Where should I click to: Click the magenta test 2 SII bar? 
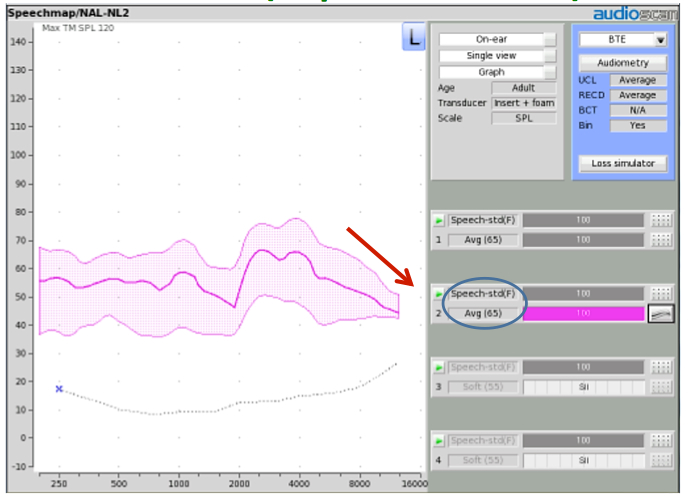coord(584,314)
